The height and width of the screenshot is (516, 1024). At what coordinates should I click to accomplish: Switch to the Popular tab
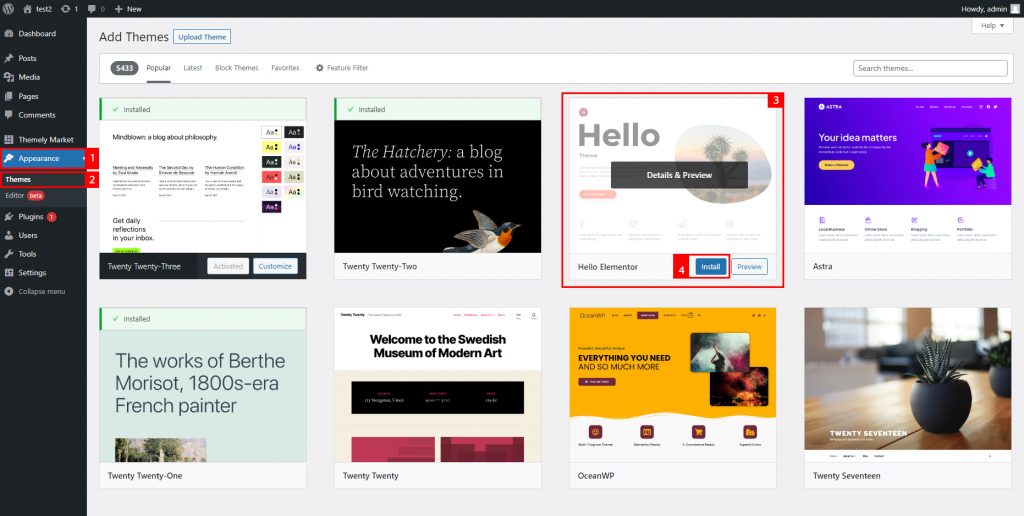[x=159, y=68]
